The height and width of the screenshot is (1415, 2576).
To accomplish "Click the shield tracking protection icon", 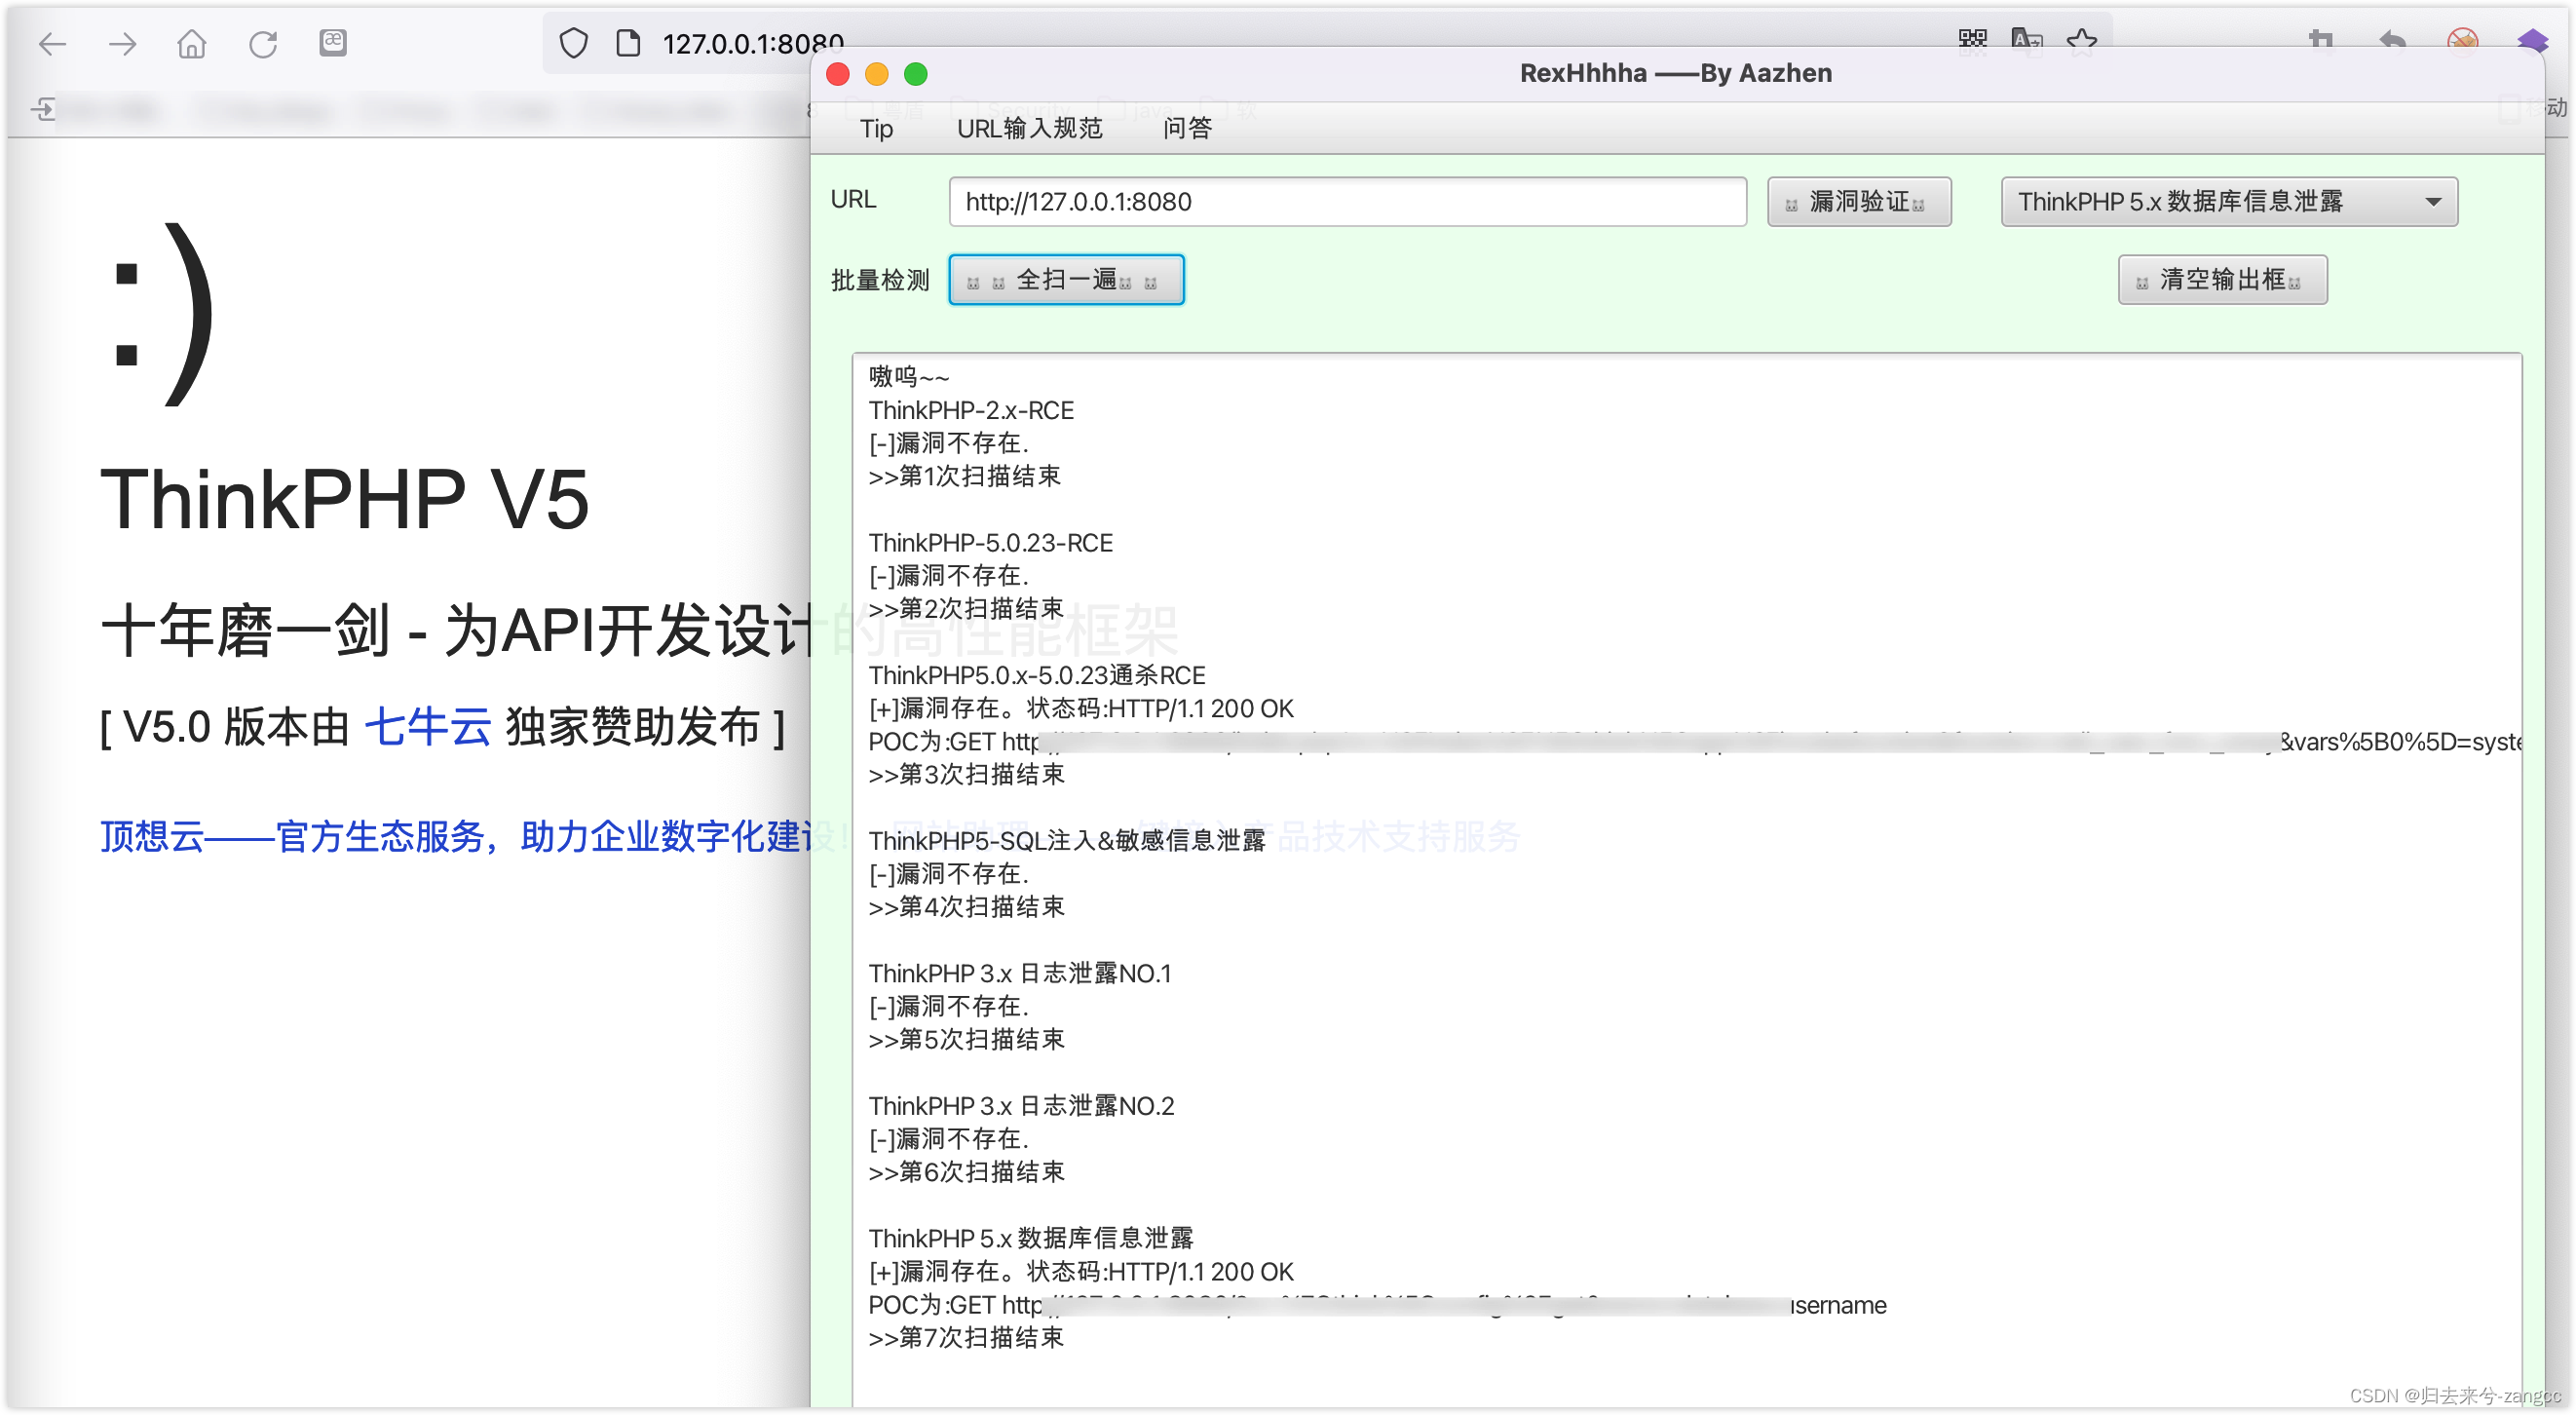I will [574, 44].
